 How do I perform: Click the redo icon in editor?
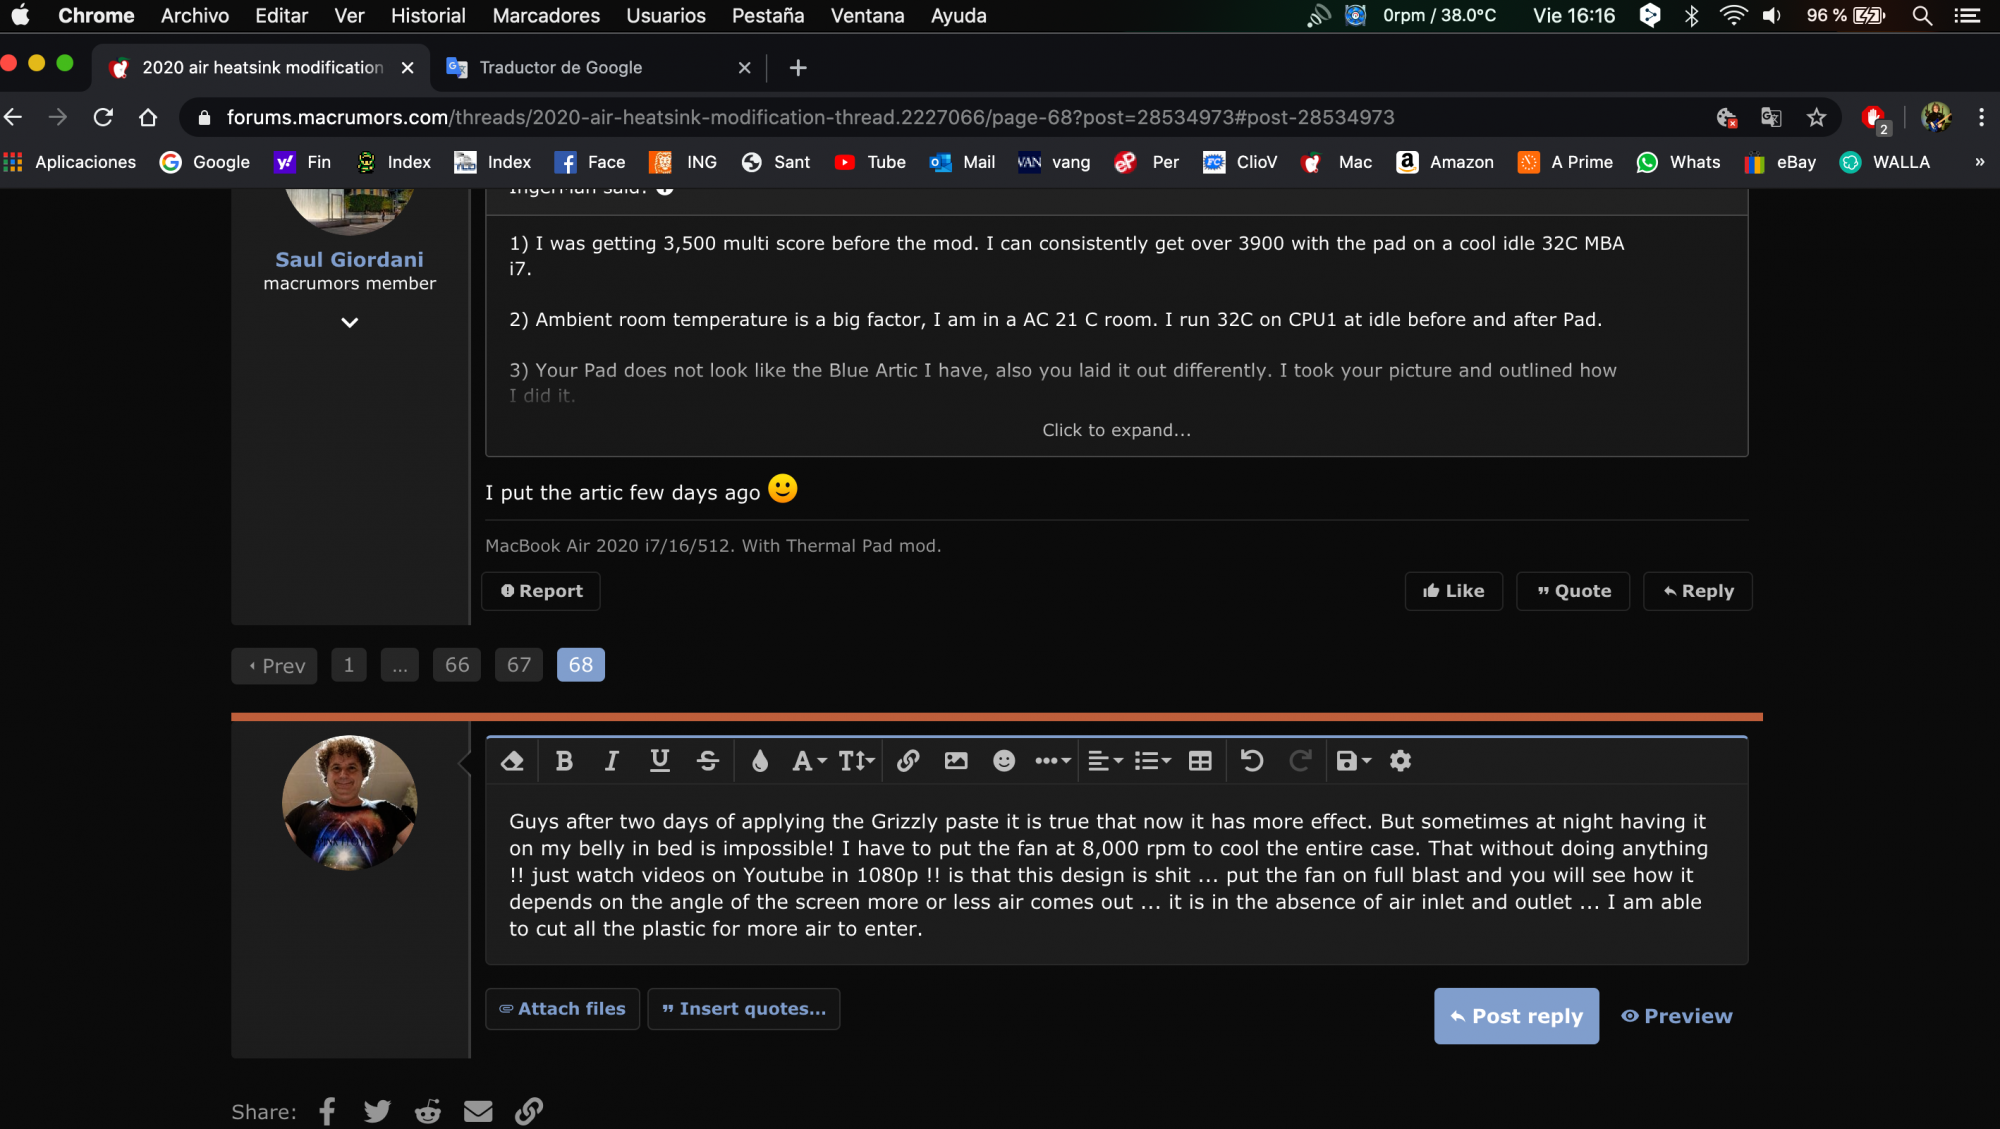[x=1300, y=761]
